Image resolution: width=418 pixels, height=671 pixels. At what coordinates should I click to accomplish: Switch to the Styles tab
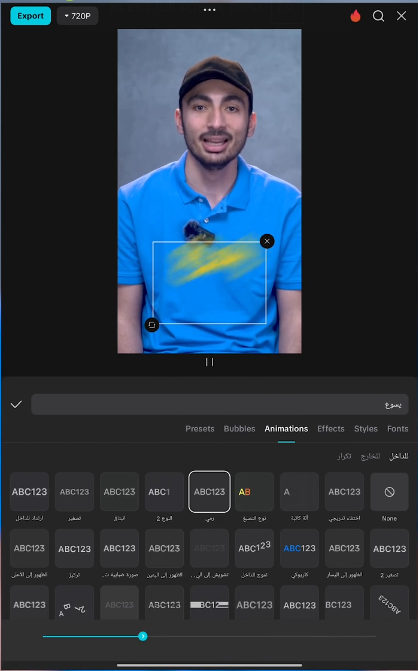click(366, 429)
